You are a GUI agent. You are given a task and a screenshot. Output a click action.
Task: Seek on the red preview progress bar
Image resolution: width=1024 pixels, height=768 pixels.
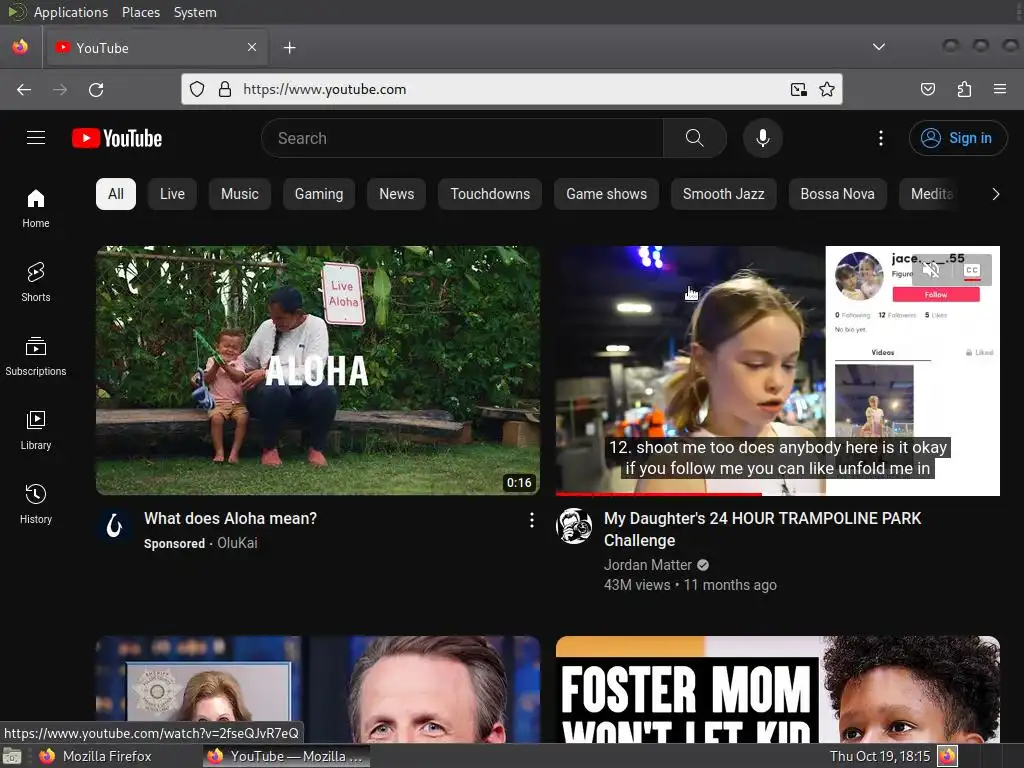click(777, 494)
